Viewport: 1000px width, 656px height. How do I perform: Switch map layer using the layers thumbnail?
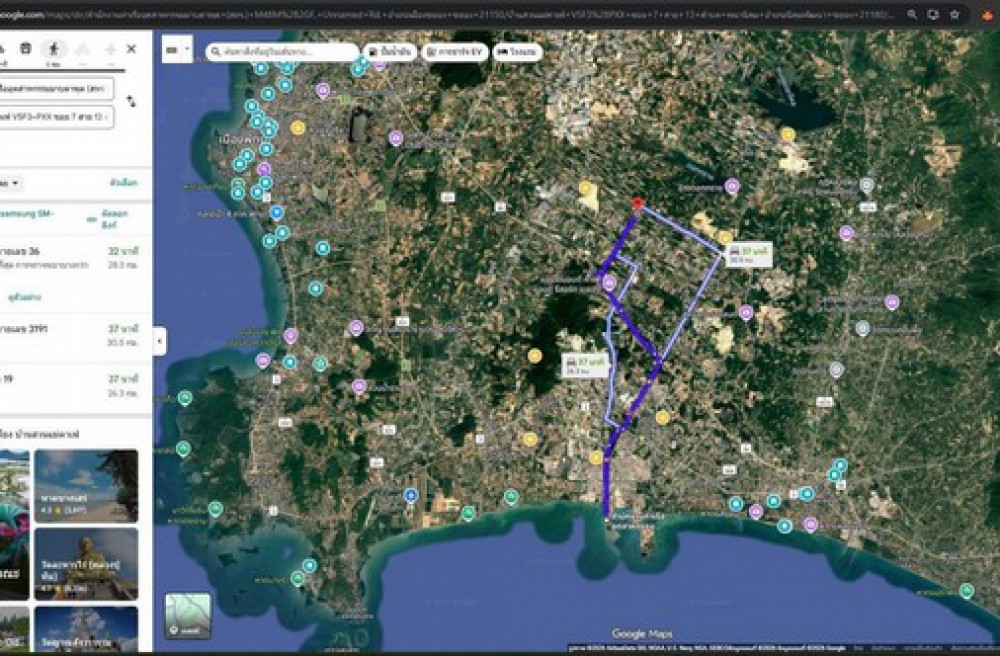[x=188, y=615]
